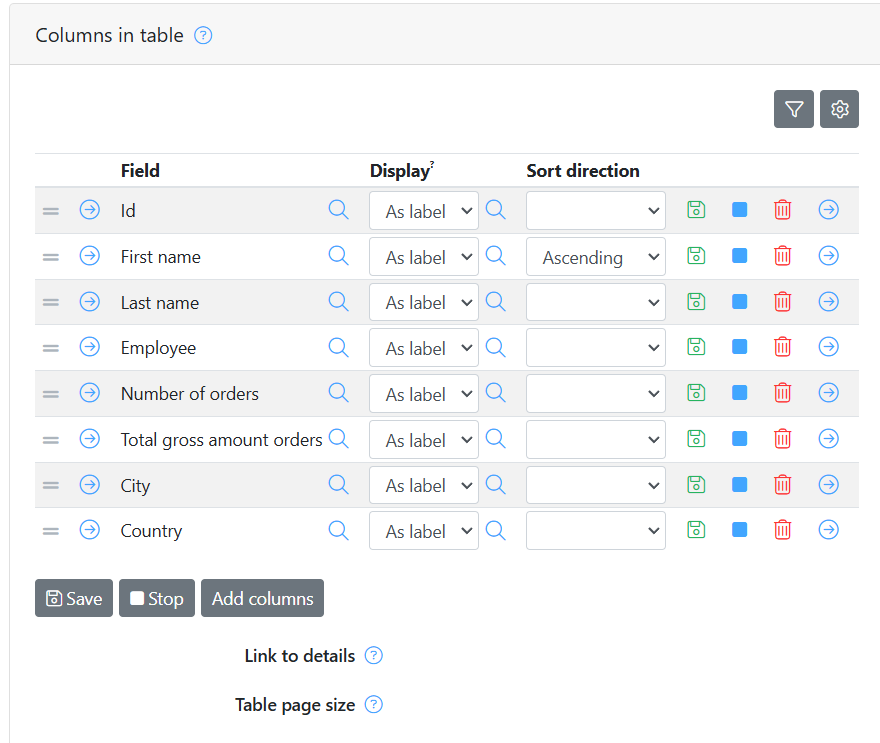Click right arrow circle on City row
The height and width of the screenshot is (743, 880).
click(828, 484)
